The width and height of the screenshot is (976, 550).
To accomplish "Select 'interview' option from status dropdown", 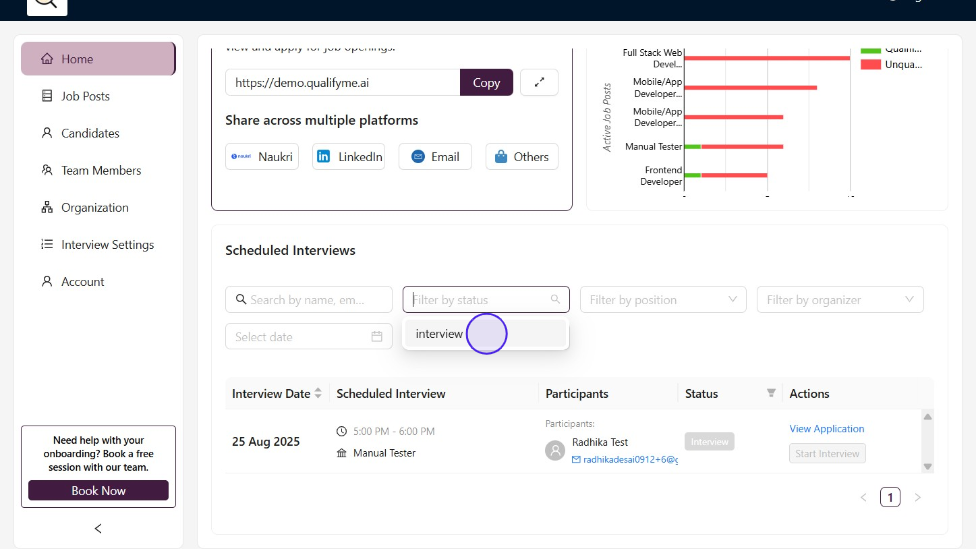I will (440, 334).
